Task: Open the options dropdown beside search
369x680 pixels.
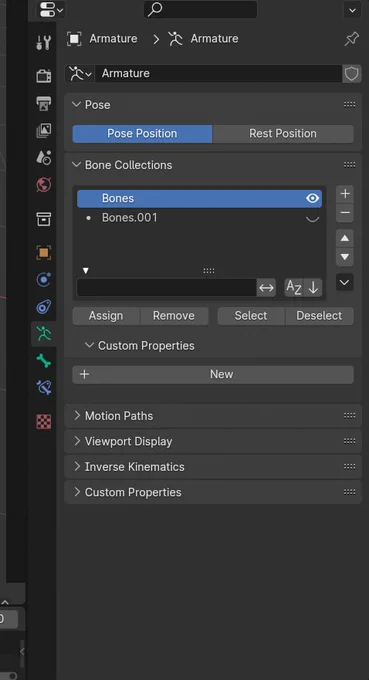Action: click(353, 10)
